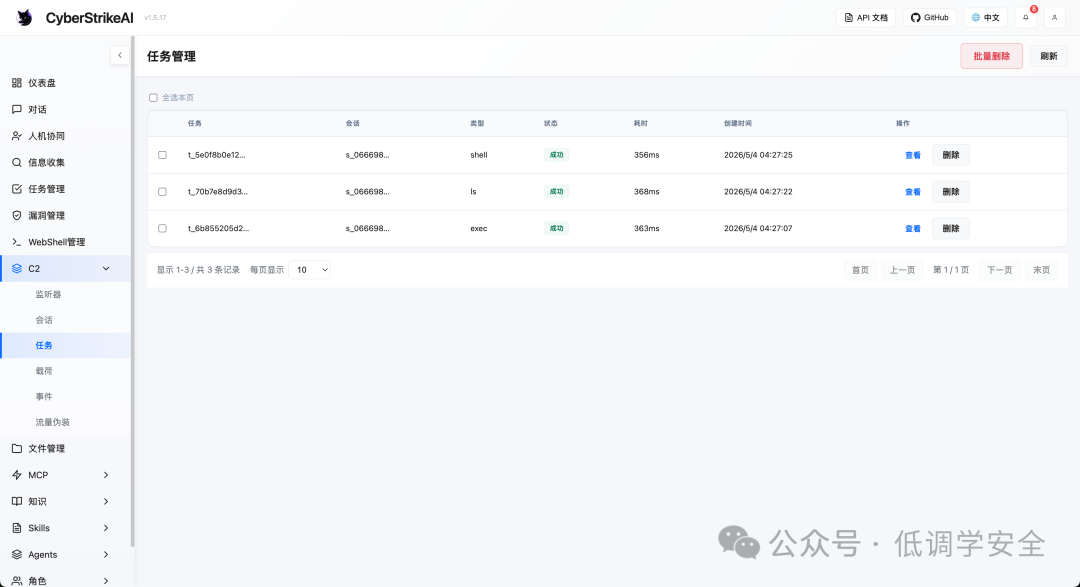Open the user profile icon

point(1055,18)
